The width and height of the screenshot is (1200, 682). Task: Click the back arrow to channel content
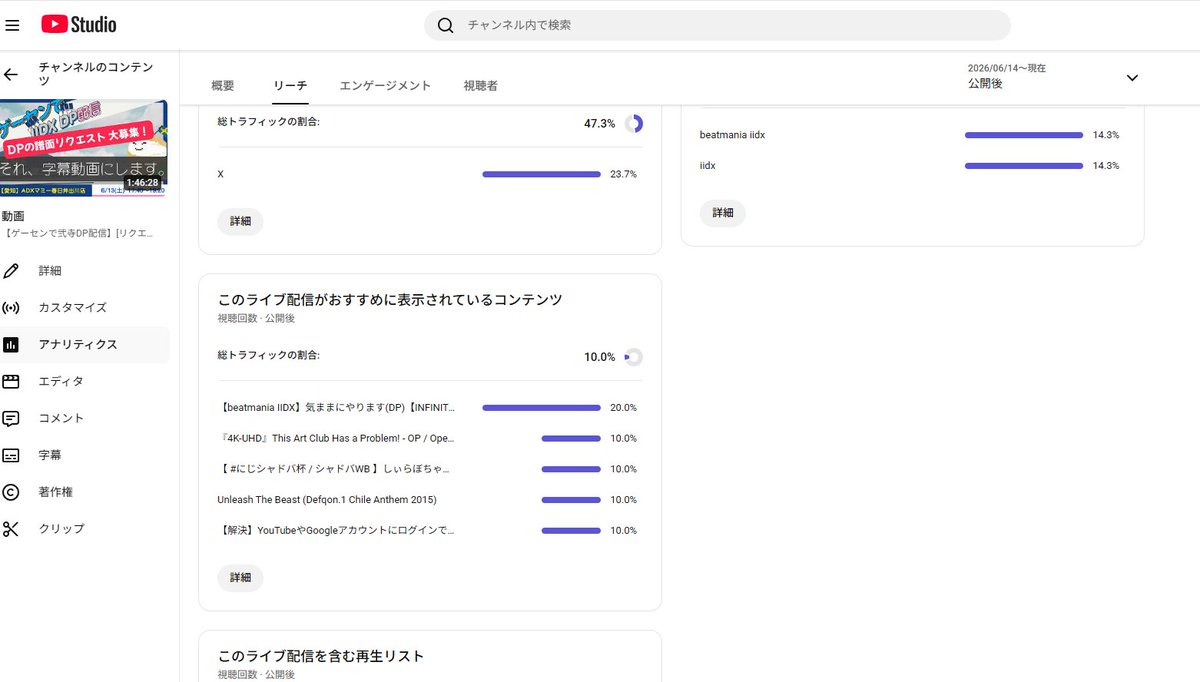coord(11,75)
